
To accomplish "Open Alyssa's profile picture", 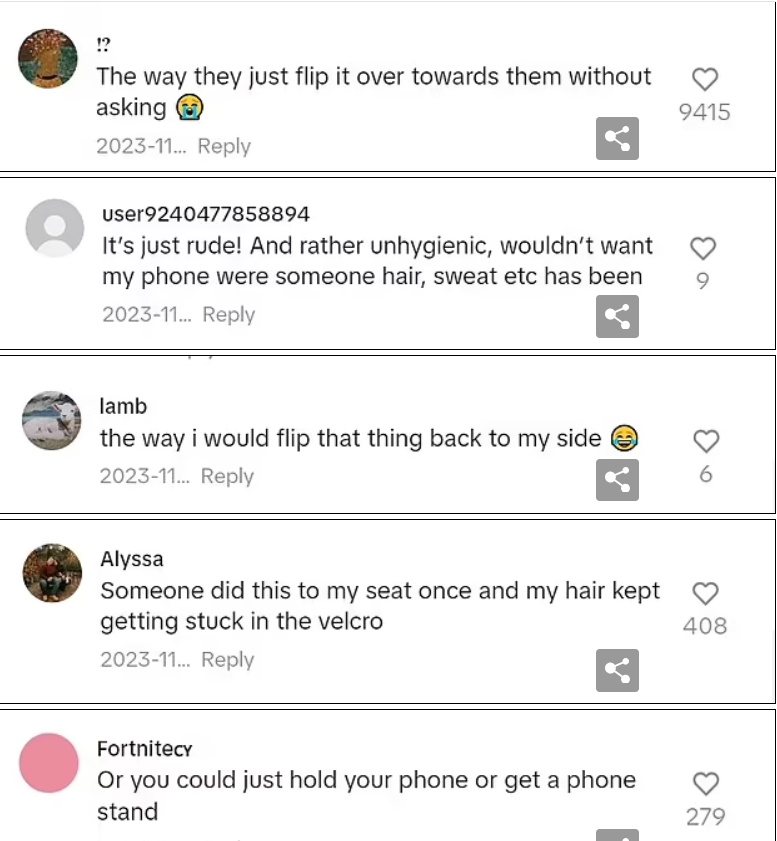I will click(x=52, y=573).
